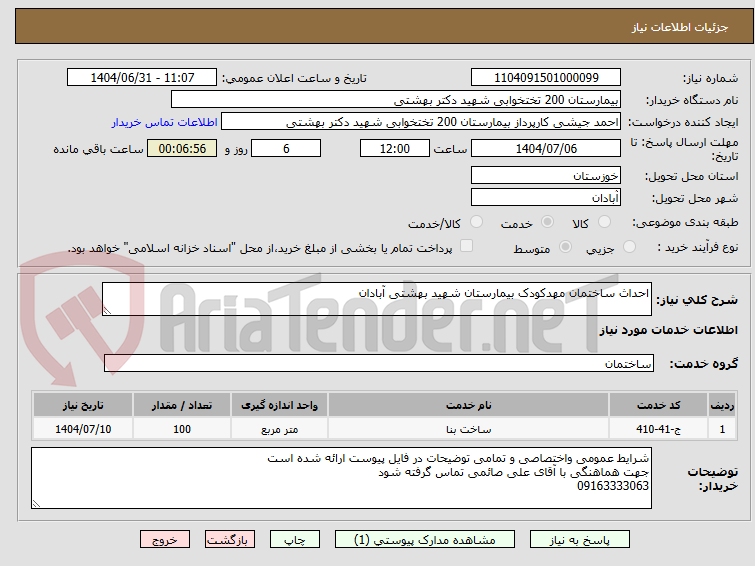Click the اطلاعات خدمات مورد نیاز heading
755x566 pixels.
pos(668,330)
